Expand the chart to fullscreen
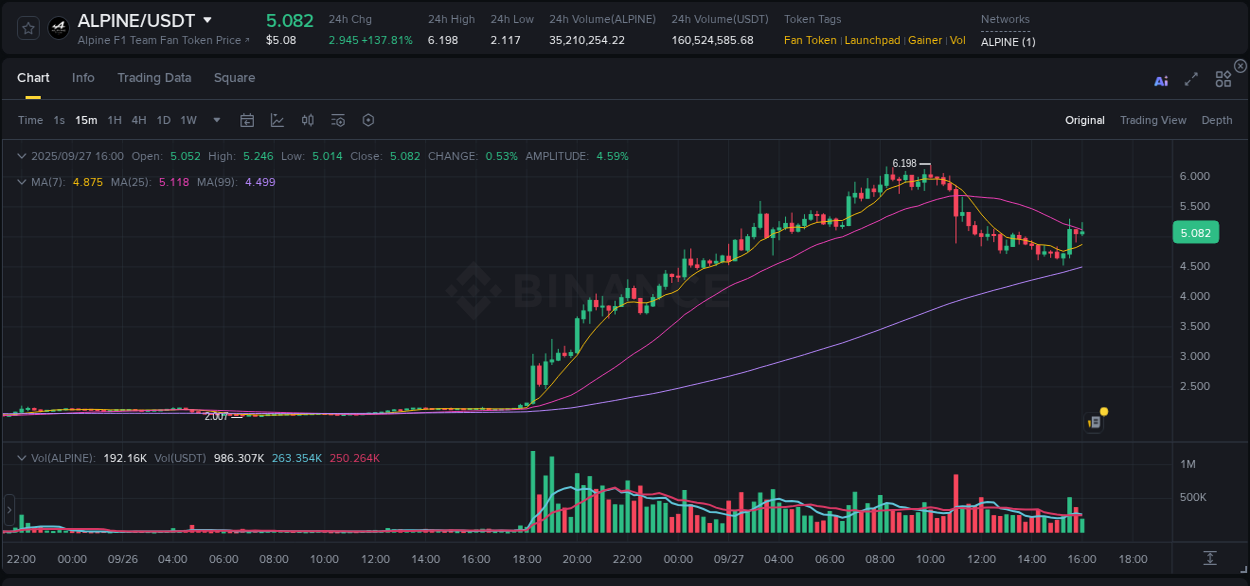The width and height of the screenshot is (1250, 586). click(1190, 80)
